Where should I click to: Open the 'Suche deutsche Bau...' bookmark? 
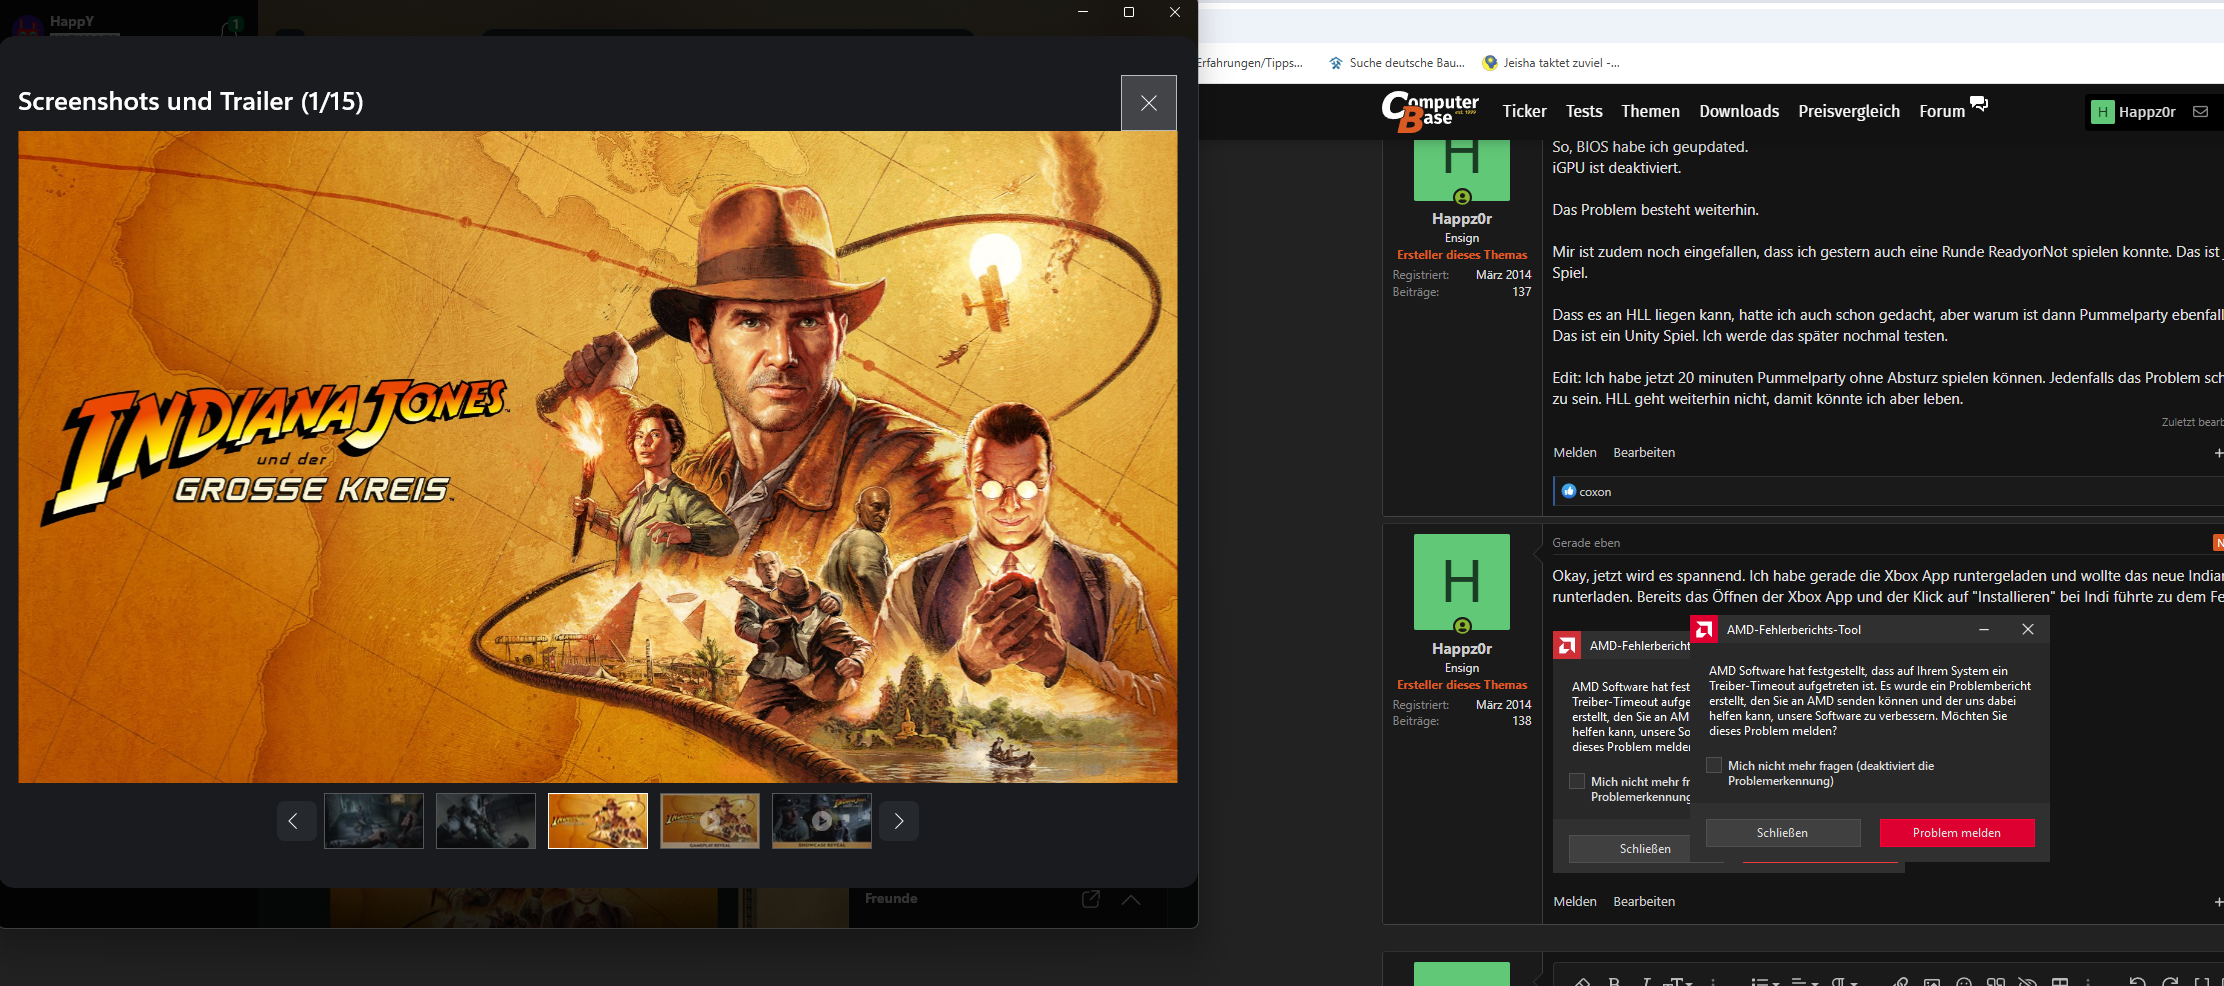click(x=1397, y=63)
